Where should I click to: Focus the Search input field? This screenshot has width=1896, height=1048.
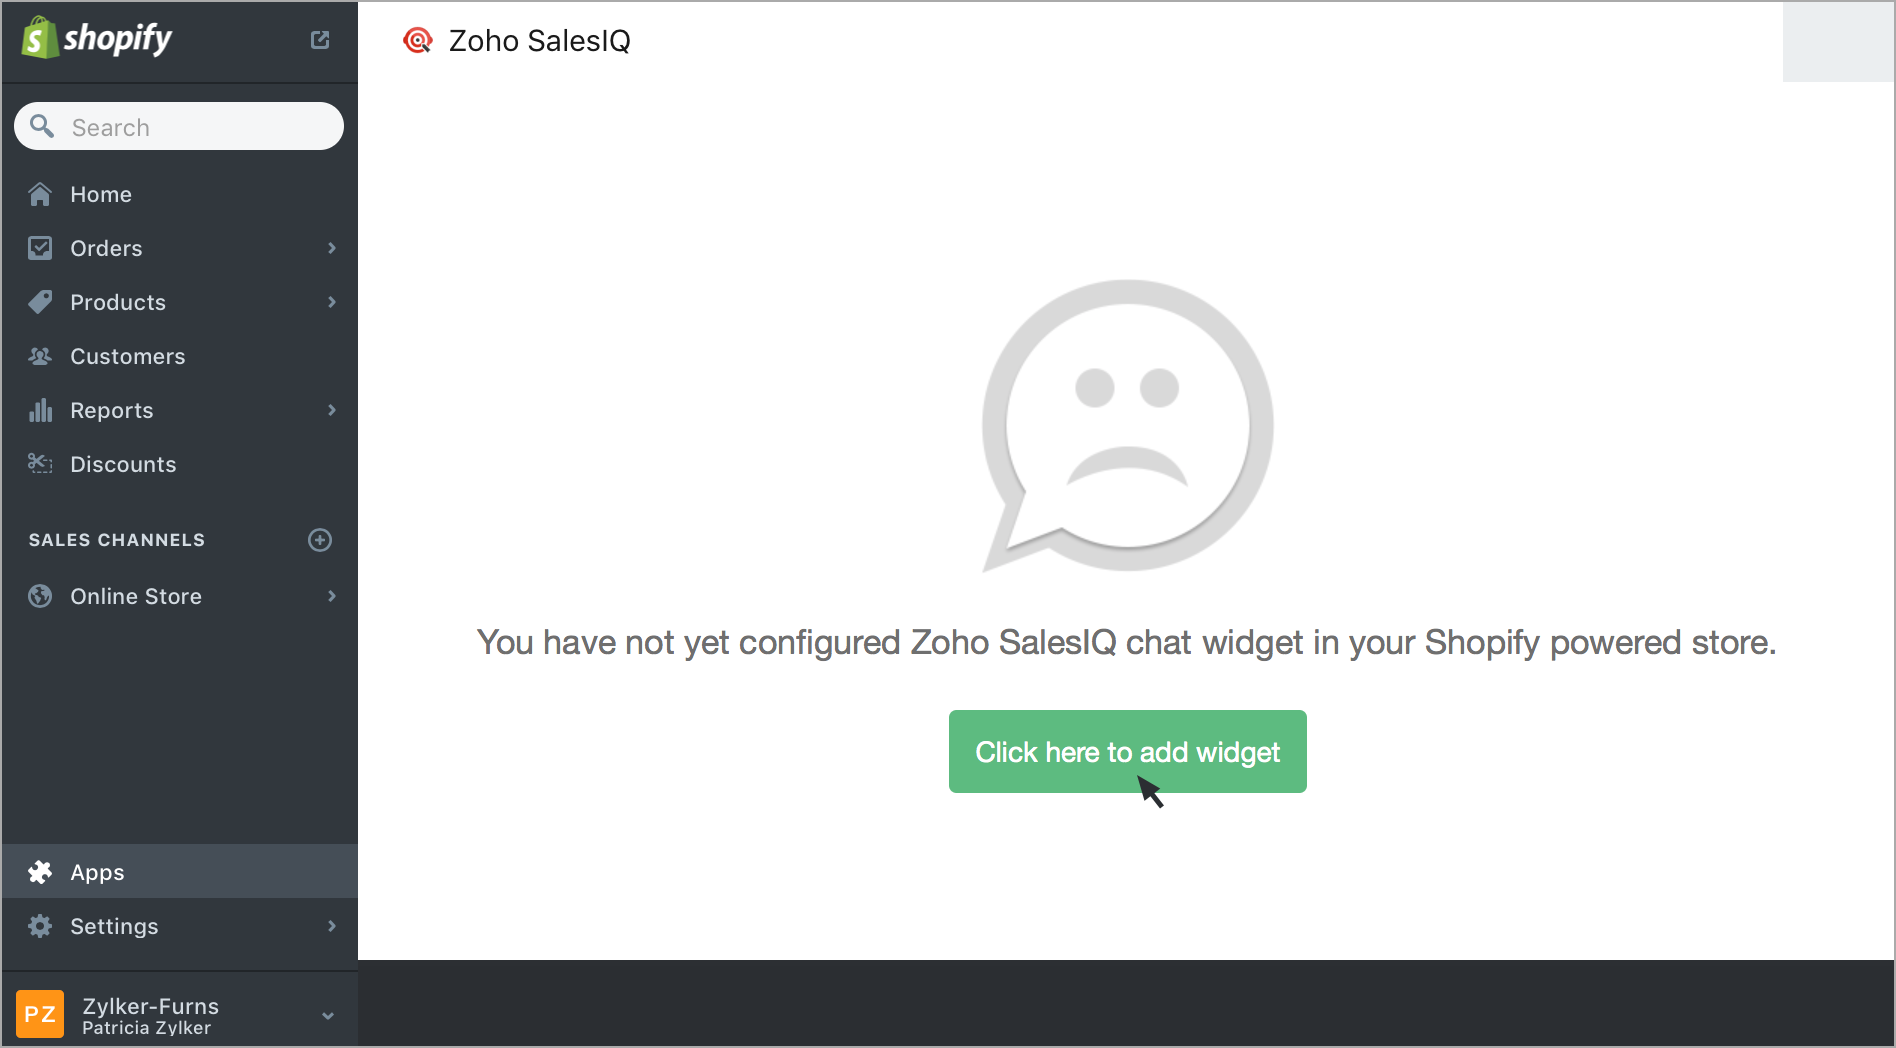pyautogui.click(x=179, y=127)
